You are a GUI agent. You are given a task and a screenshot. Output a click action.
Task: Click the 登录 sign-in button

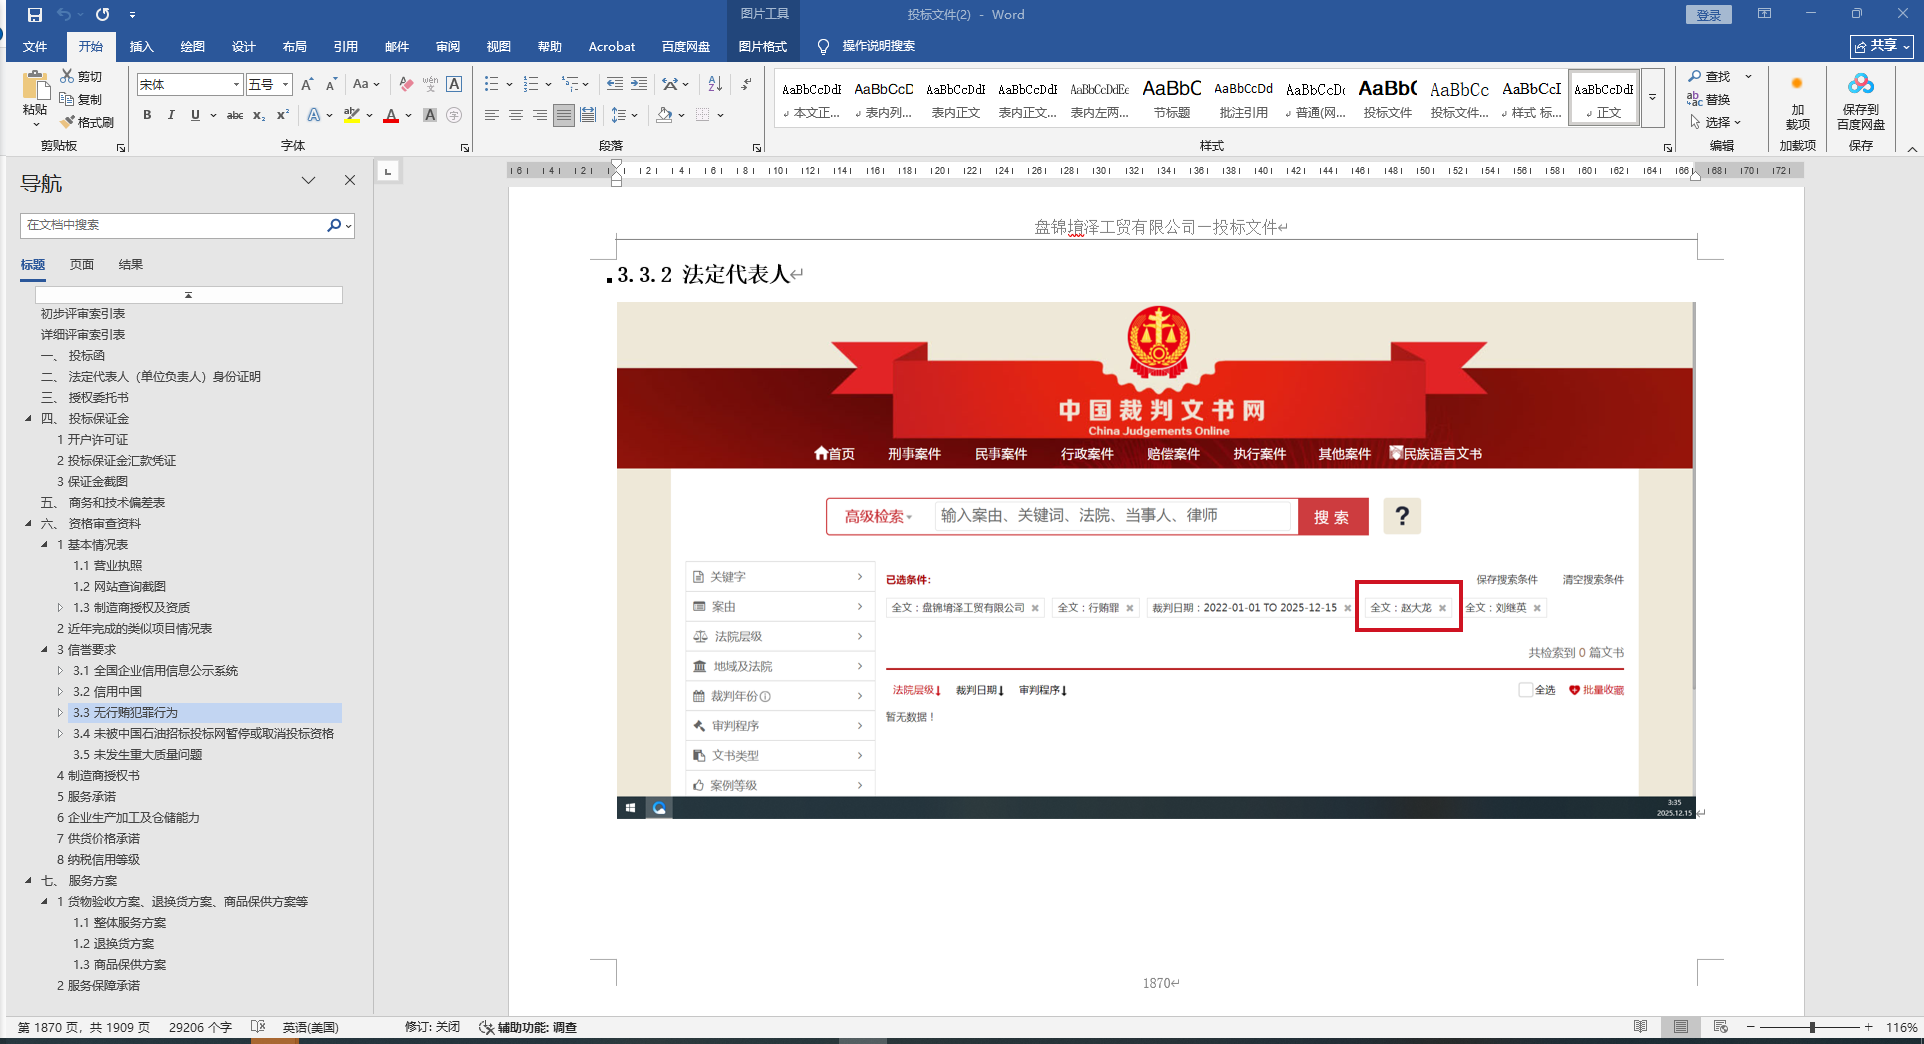1708,15
